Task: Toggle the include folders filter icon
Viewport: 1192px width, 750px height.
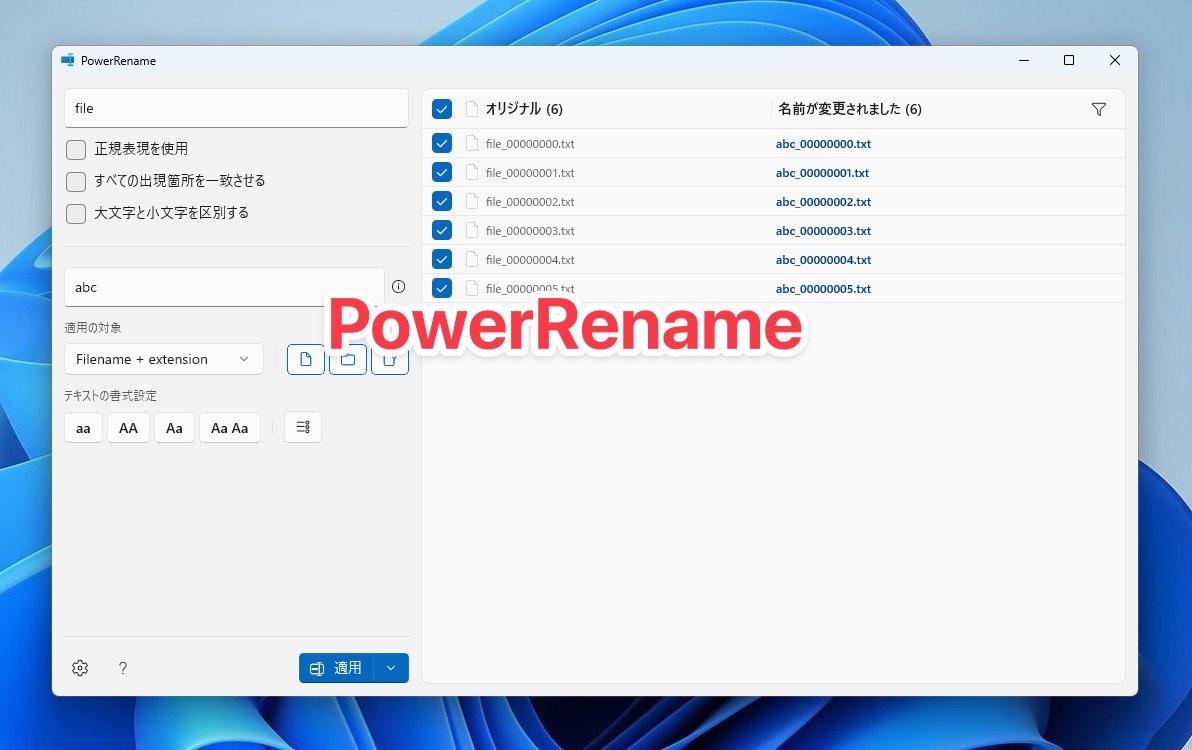Action: point(348,359)
